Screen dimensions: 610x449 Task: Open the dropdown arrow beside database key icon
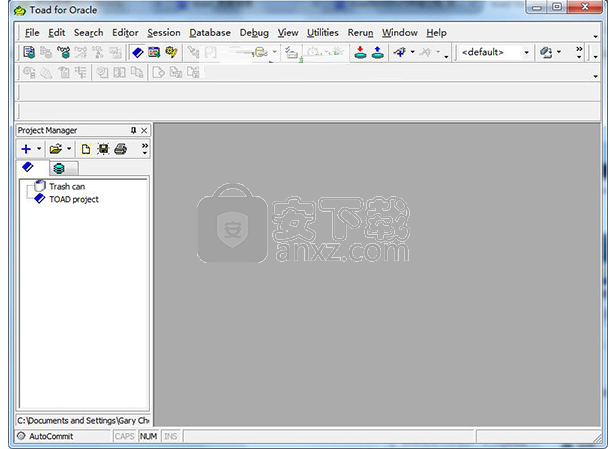click(274, 52)
